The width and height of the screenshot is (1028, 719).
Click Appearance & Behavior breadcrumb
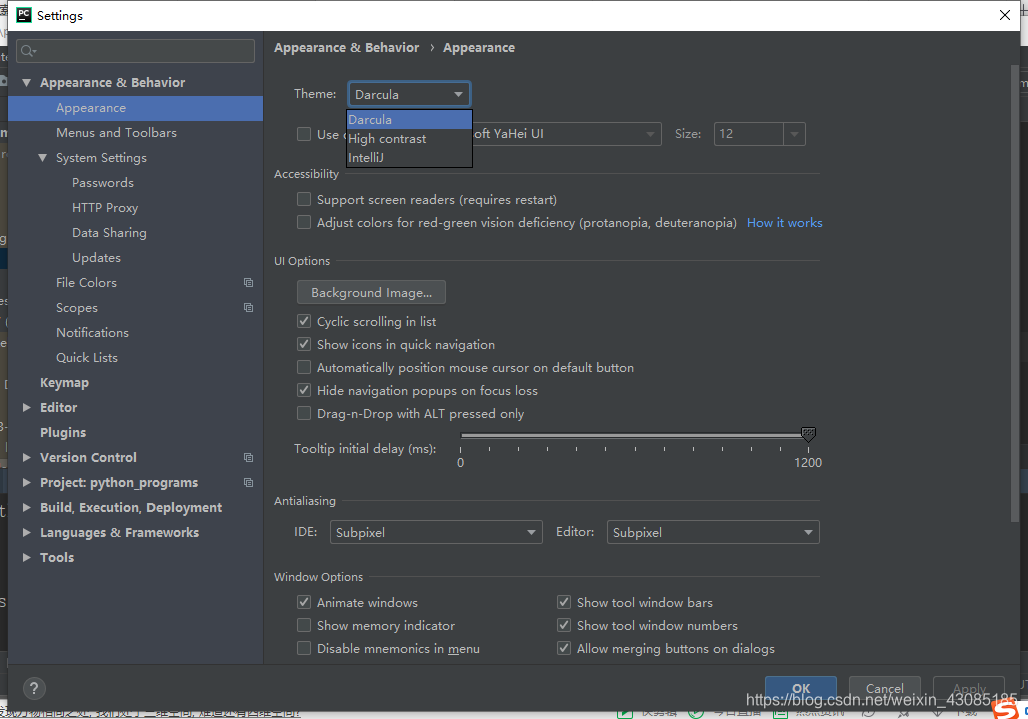click(346, 48)
